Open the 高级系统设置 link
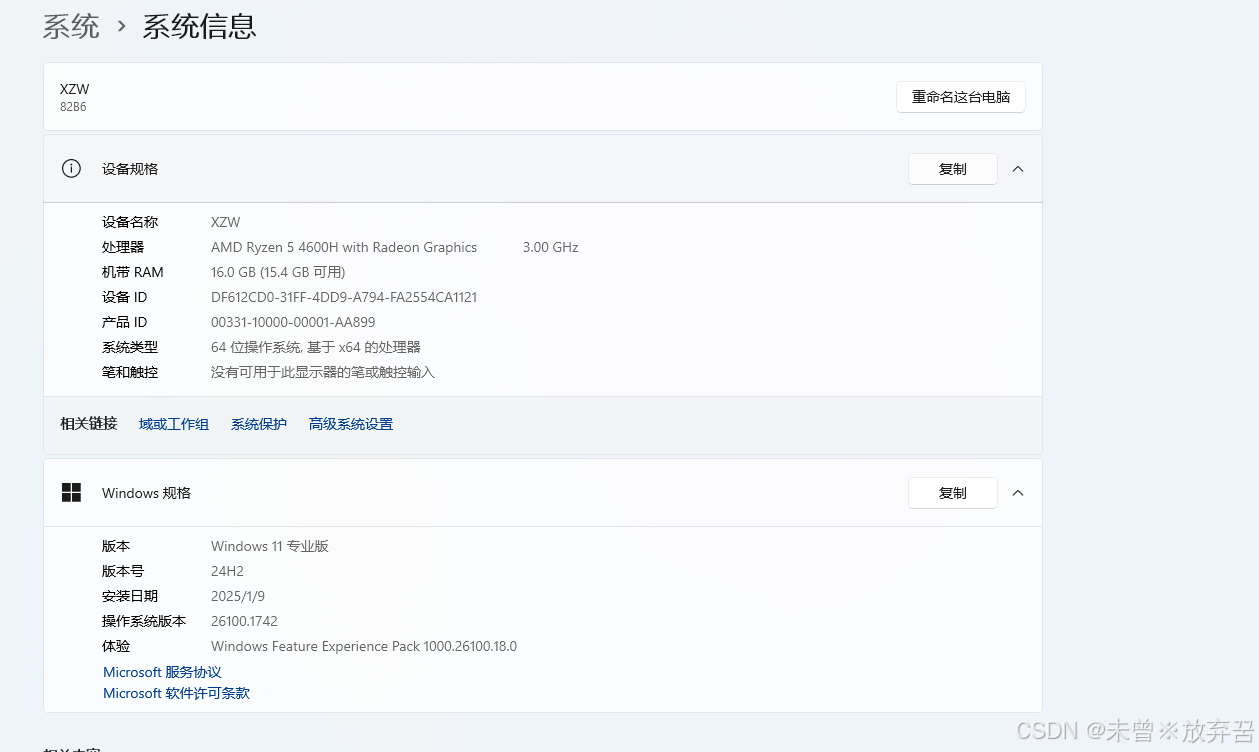This screenshot has height=752, width=1259. [351, 424]
